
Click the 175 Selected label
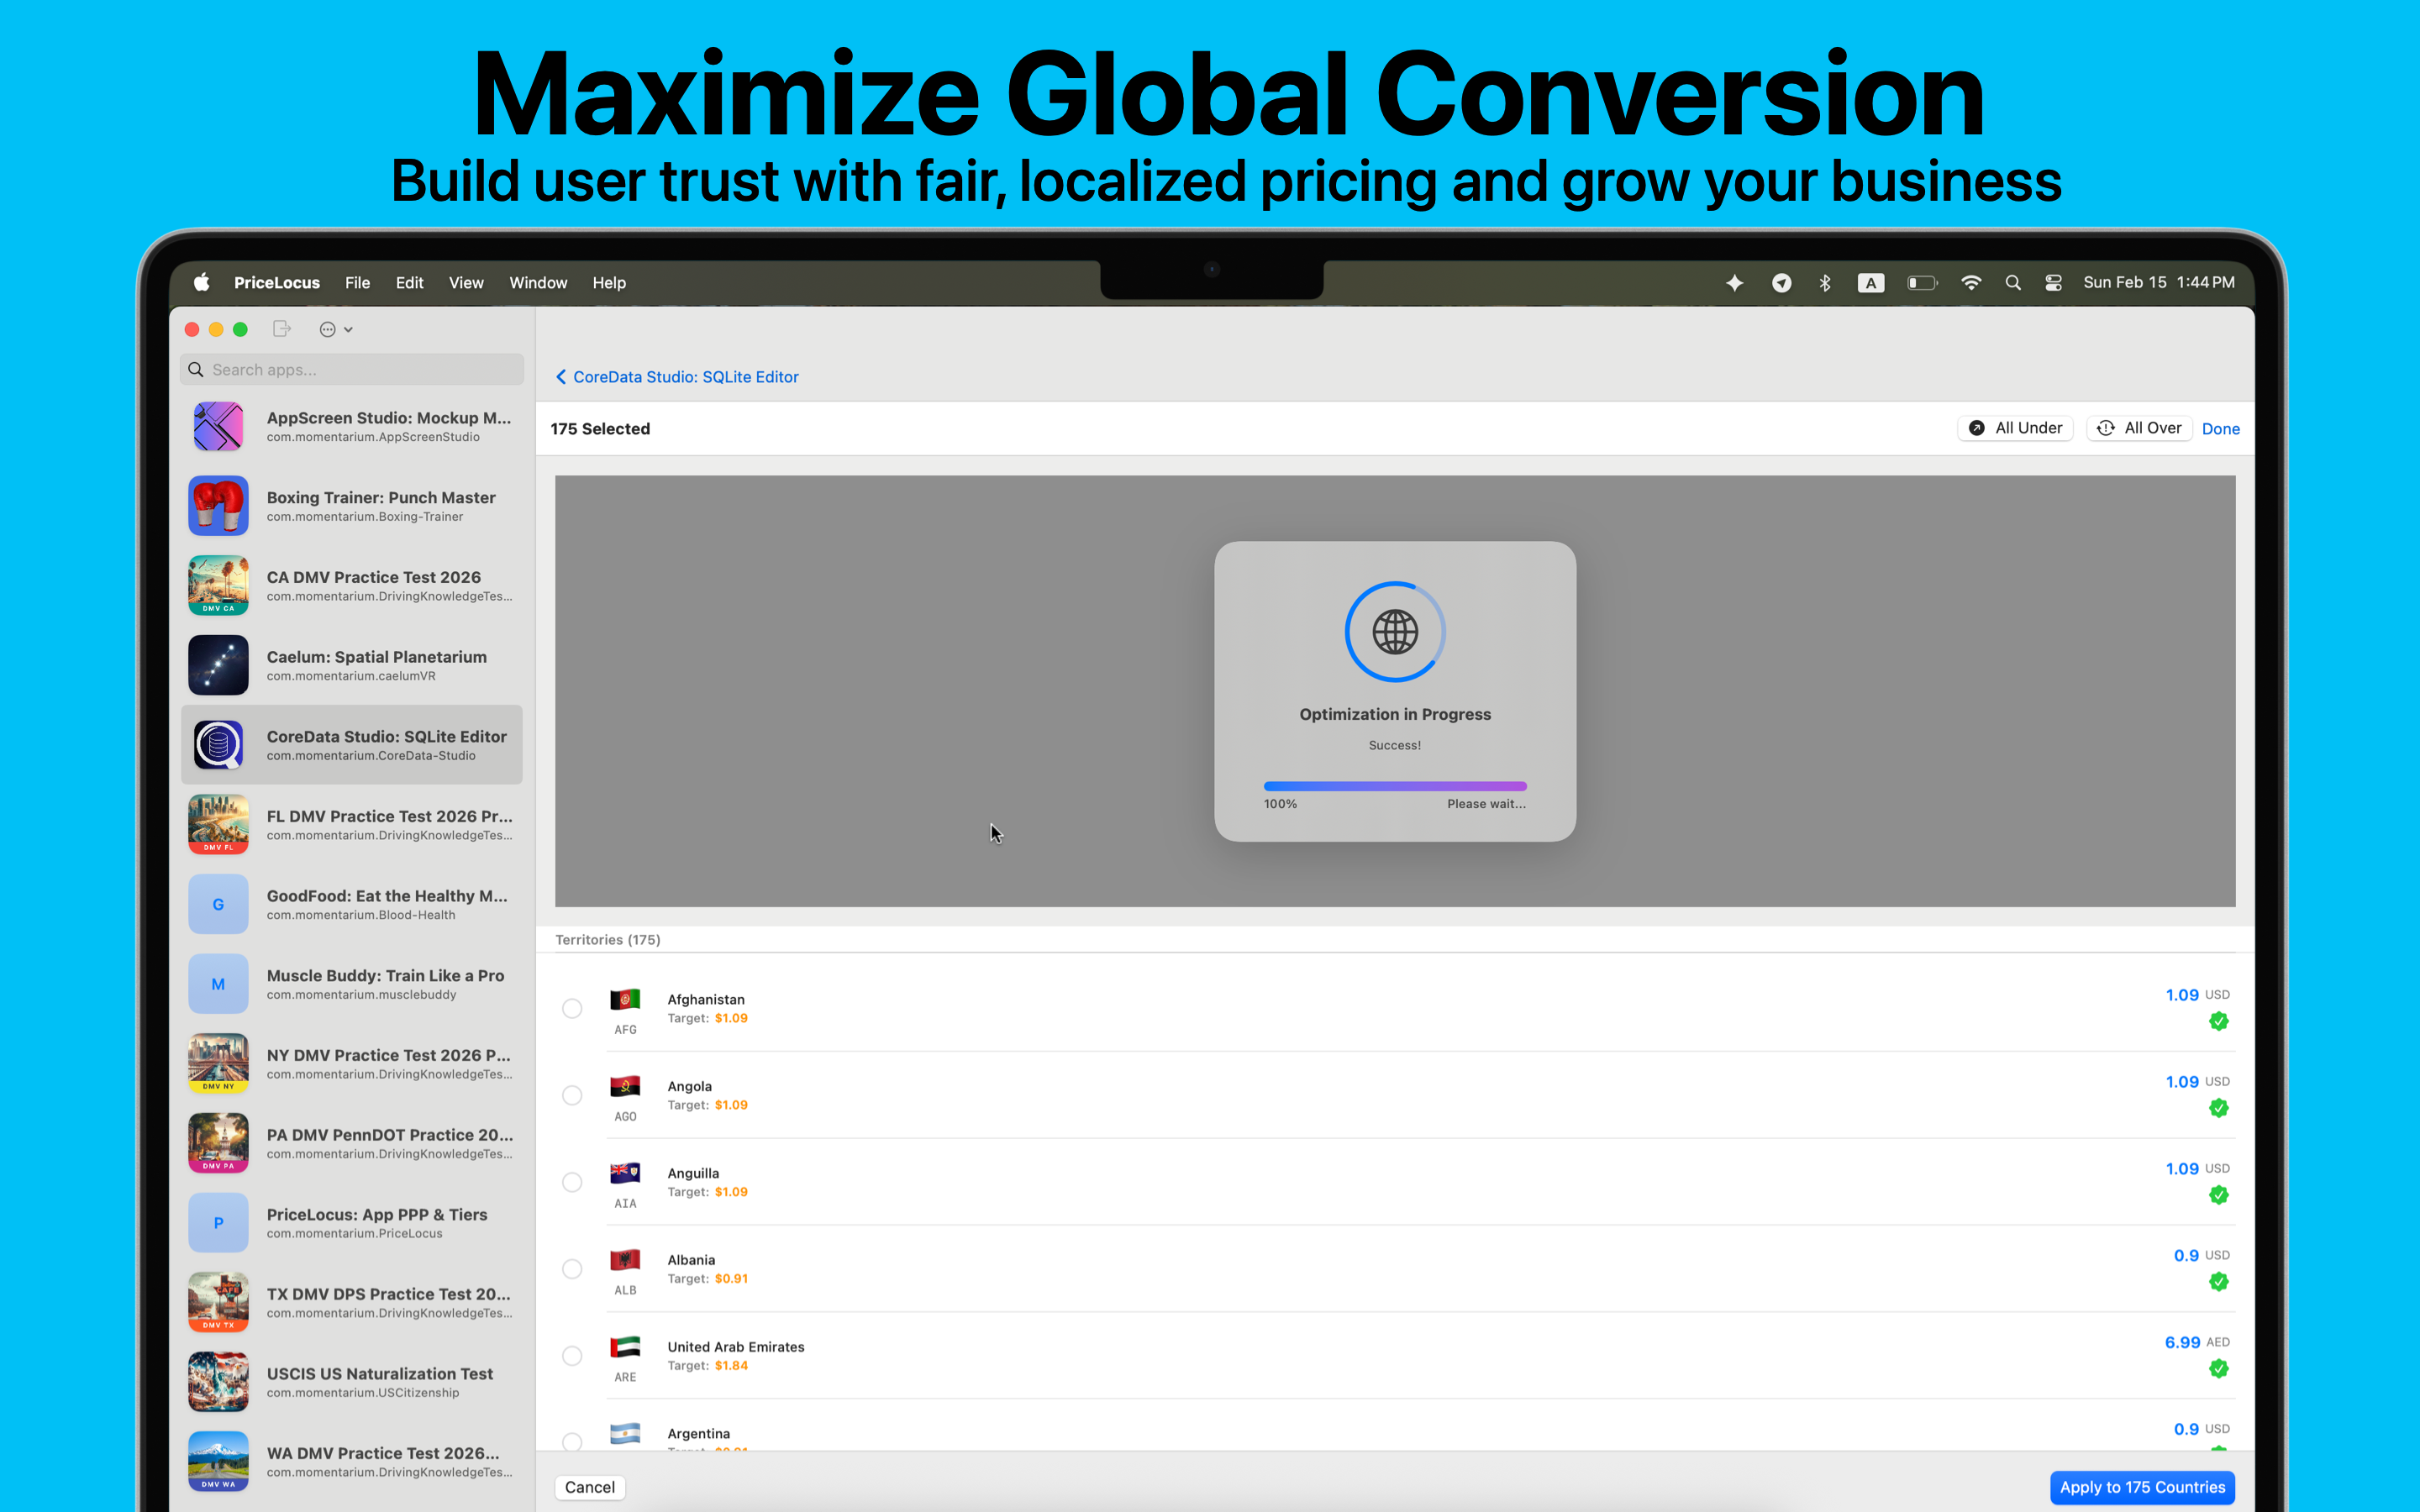600,429
